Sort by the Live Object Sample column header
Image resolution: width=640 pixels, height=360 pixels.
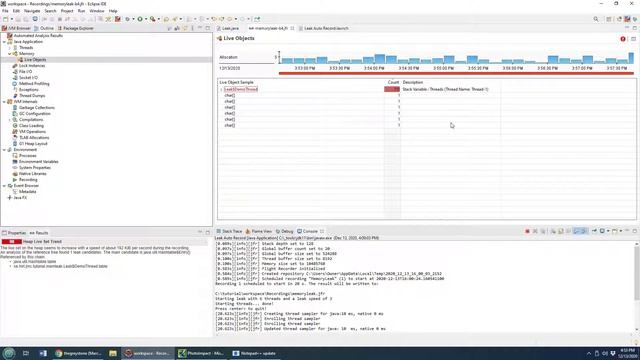(x=236, y=82)
